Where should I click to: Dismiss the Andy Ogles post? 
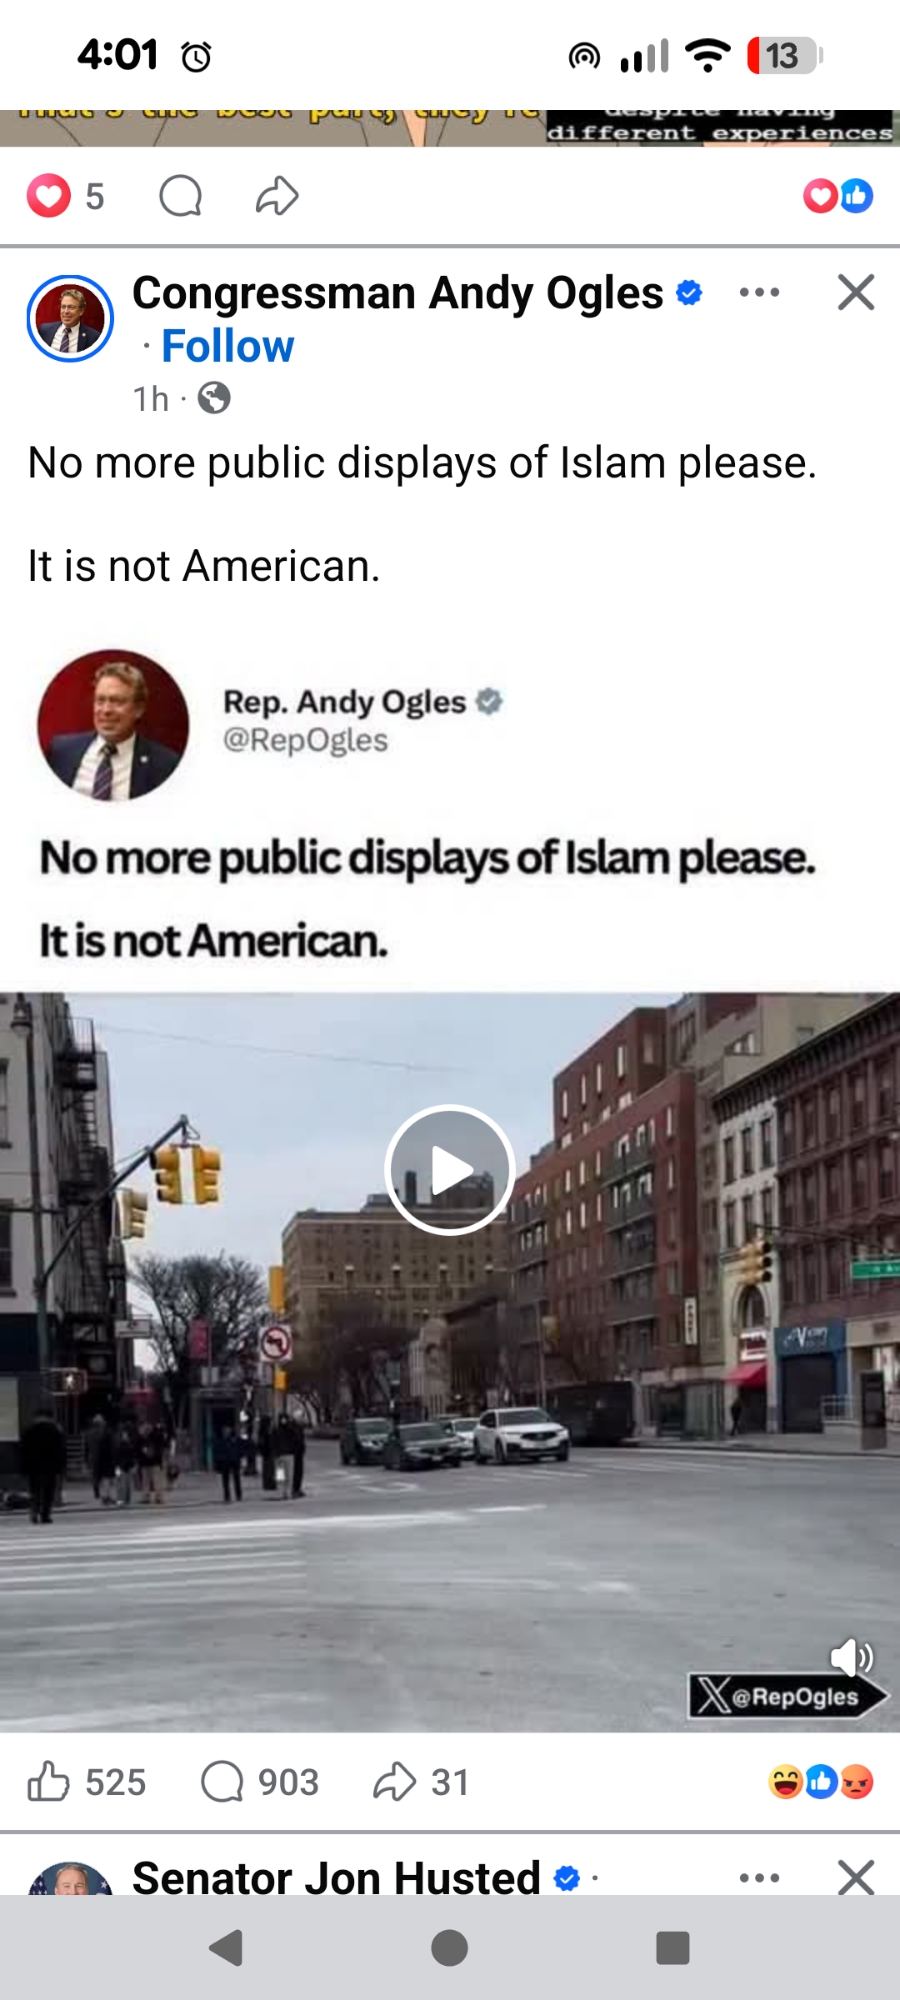(856, 293)
